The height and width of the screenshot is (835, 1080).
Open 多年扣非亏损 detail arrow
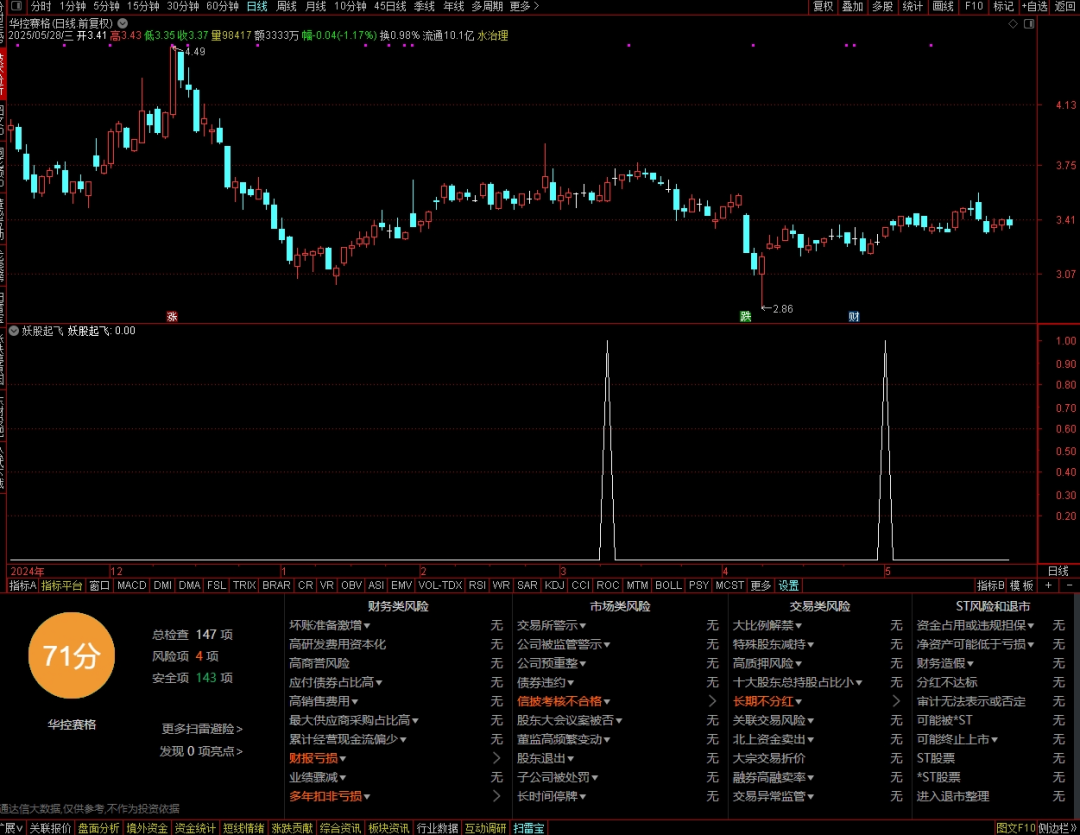[x=497, y=796]
